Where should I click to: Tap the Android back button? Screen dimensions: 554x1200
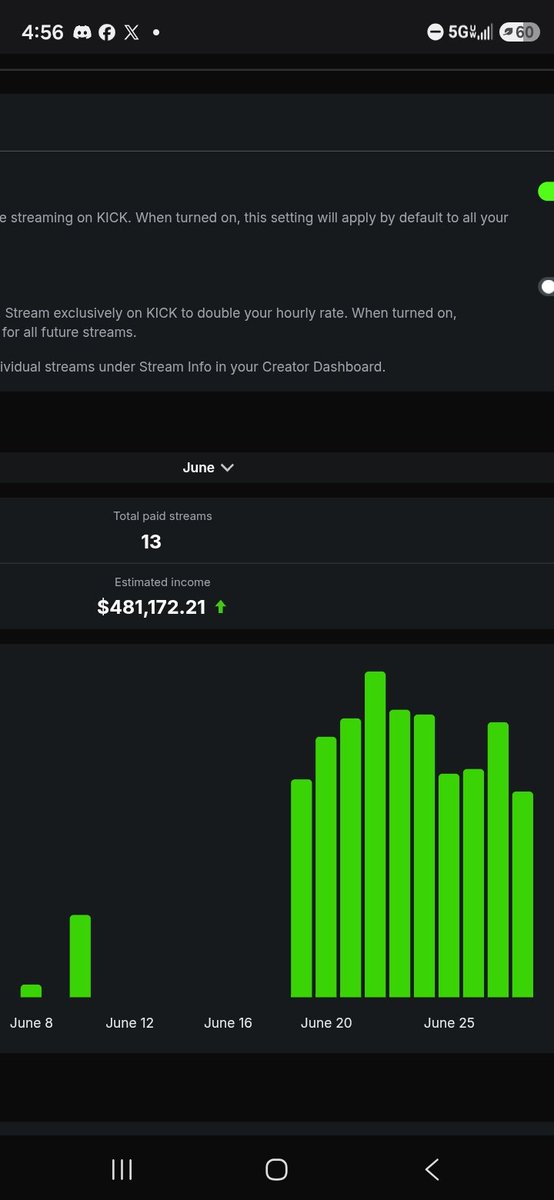point(432,1169)
